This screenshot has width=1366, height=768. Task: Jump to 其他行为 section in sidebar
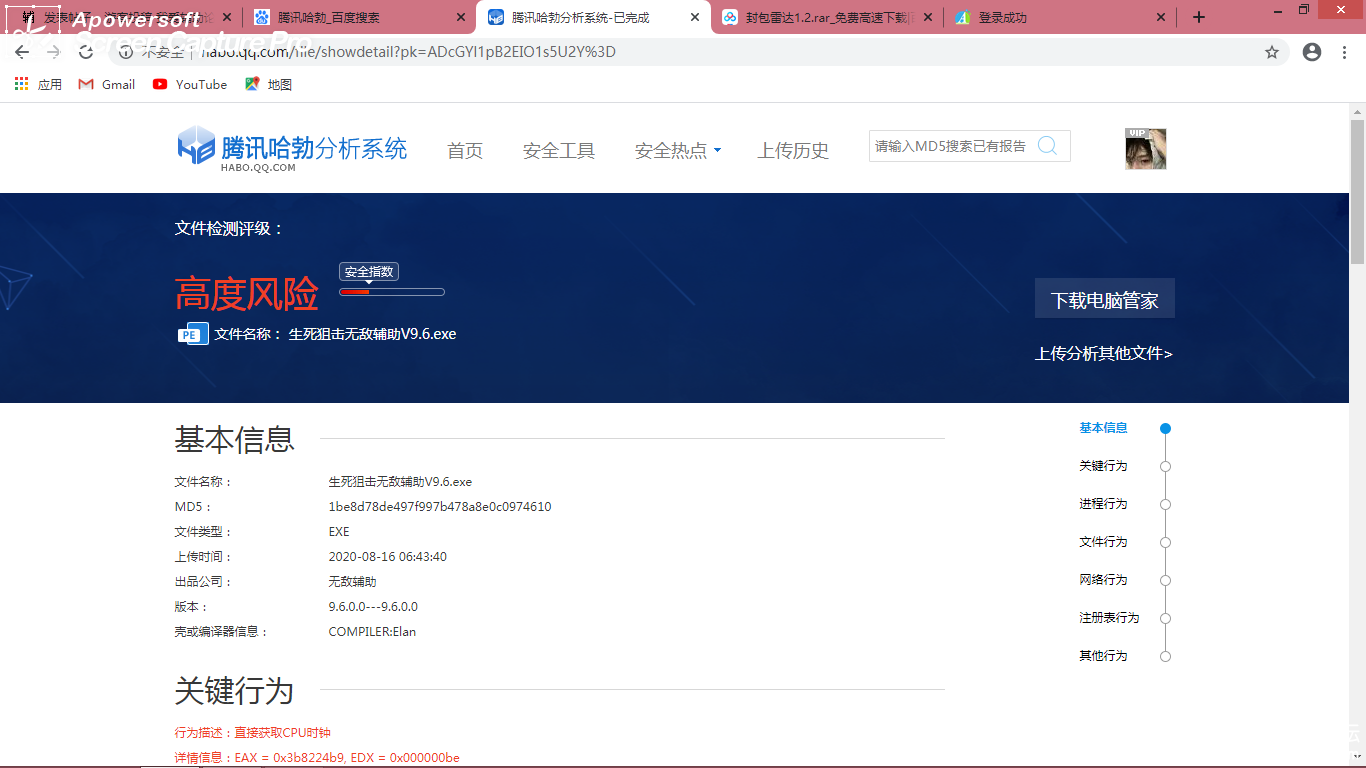point(1103,656)
